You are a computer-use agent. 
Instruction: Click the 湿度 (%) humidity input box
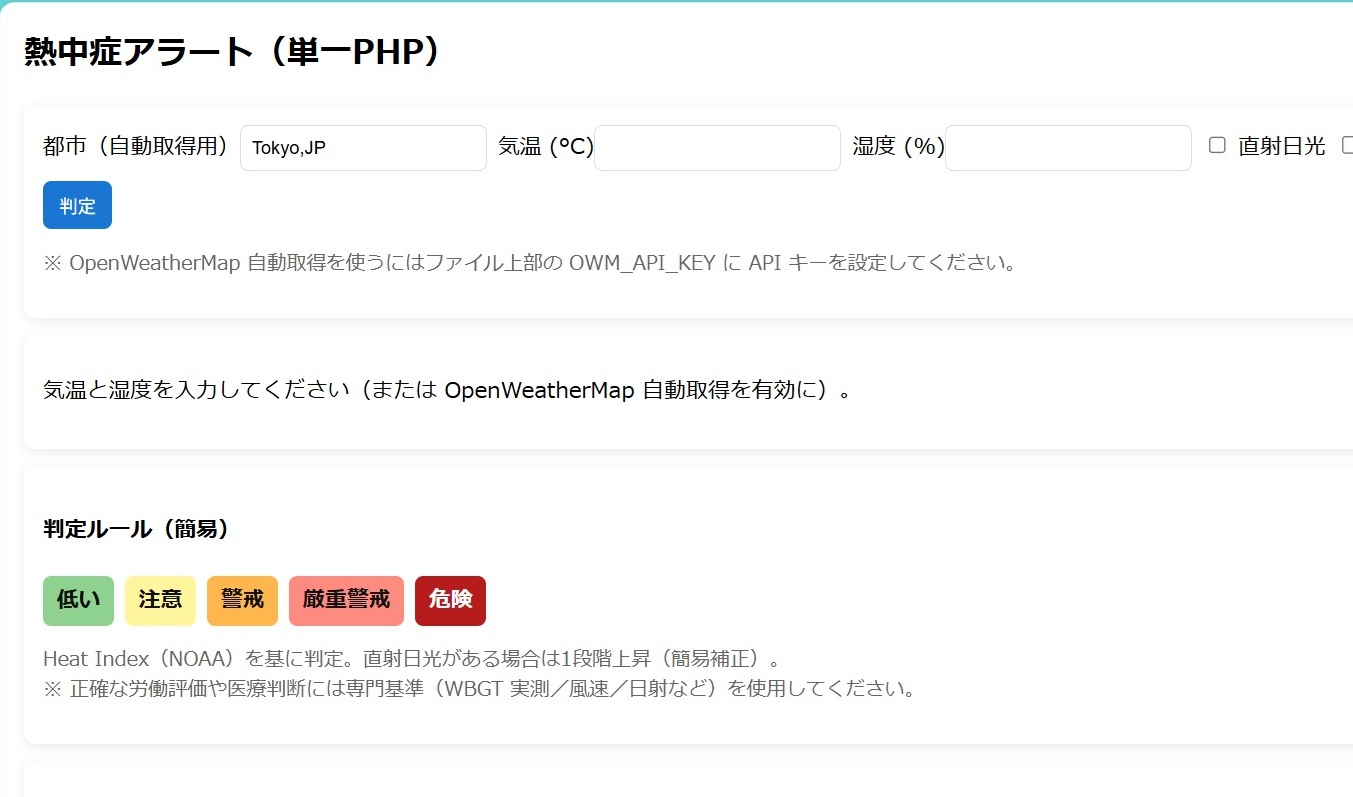[x=1068, y=148]
